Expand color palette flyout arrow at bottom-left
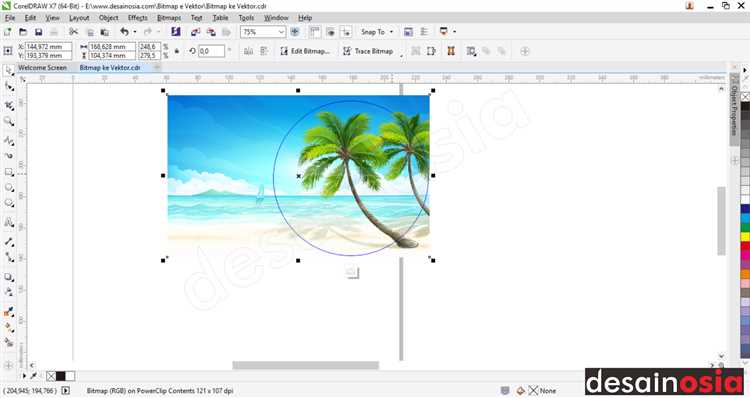Viewport: 750px width, 398px height. pyautogui.click(x=24, y=376)
